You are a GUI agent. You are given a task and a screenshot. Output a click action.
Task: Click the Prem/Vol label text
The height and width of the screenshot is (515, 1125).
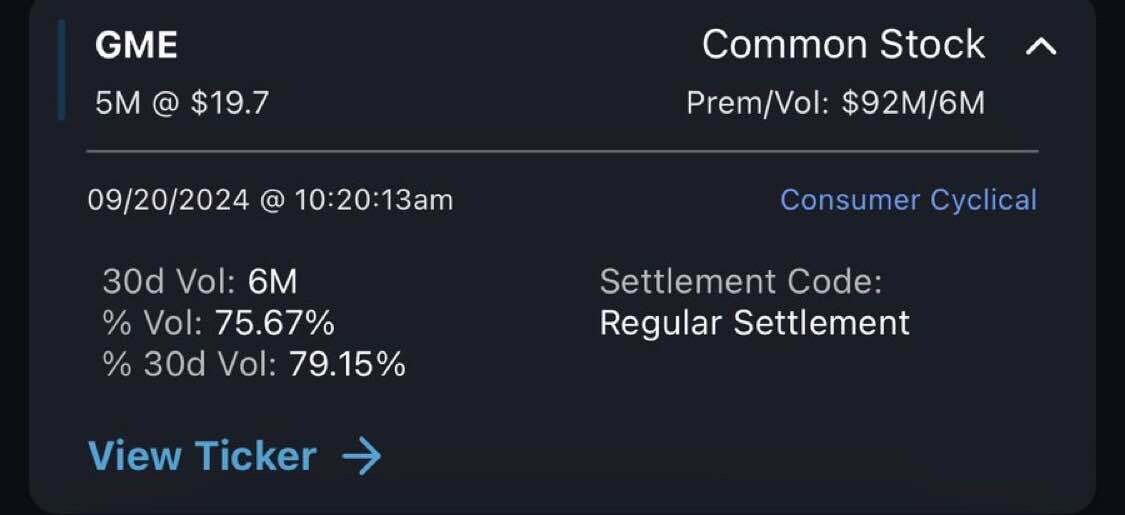tap(758, 103)
